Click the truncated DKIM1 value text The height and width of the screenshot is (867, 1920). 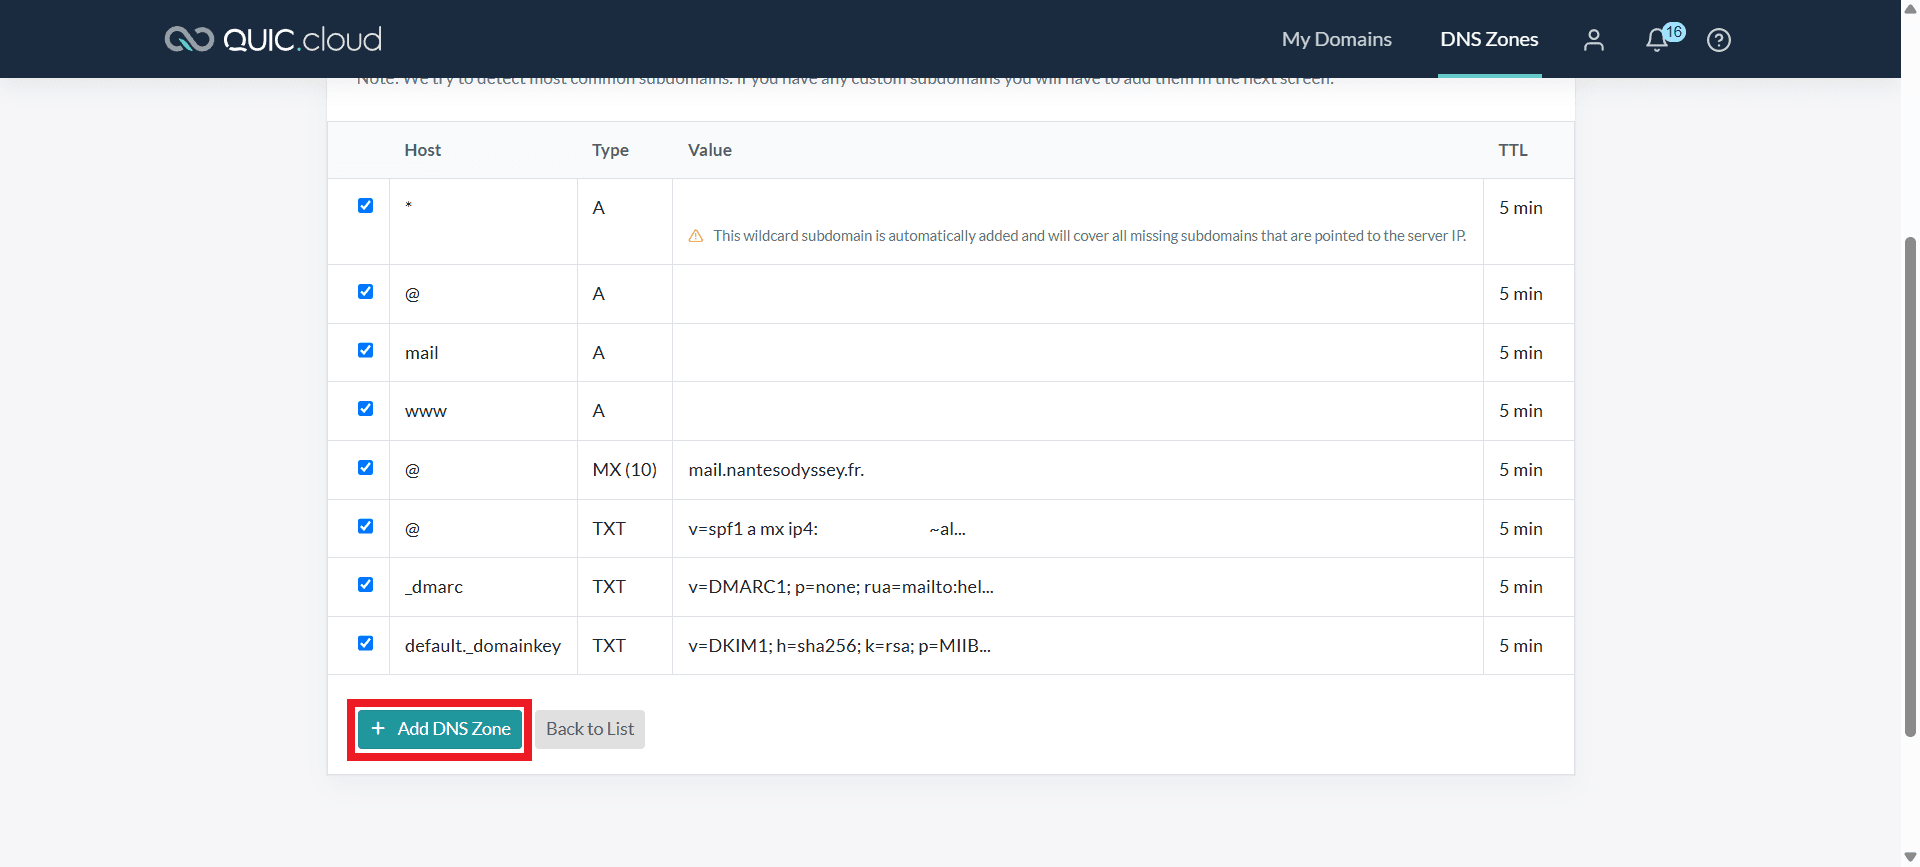click(839, 646)
